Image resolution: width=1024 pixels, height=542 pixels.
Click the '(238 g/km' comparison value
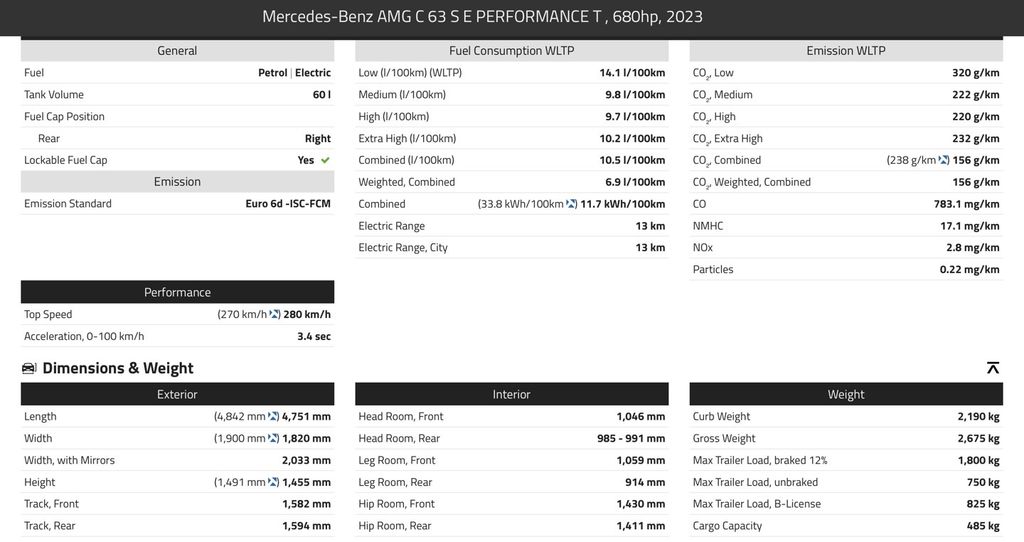point(911,160)
